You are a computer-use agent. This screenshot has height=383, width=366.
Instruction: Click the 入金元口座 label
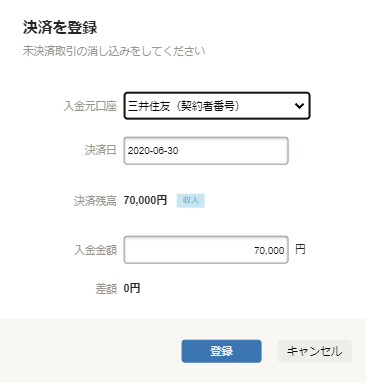90,106
